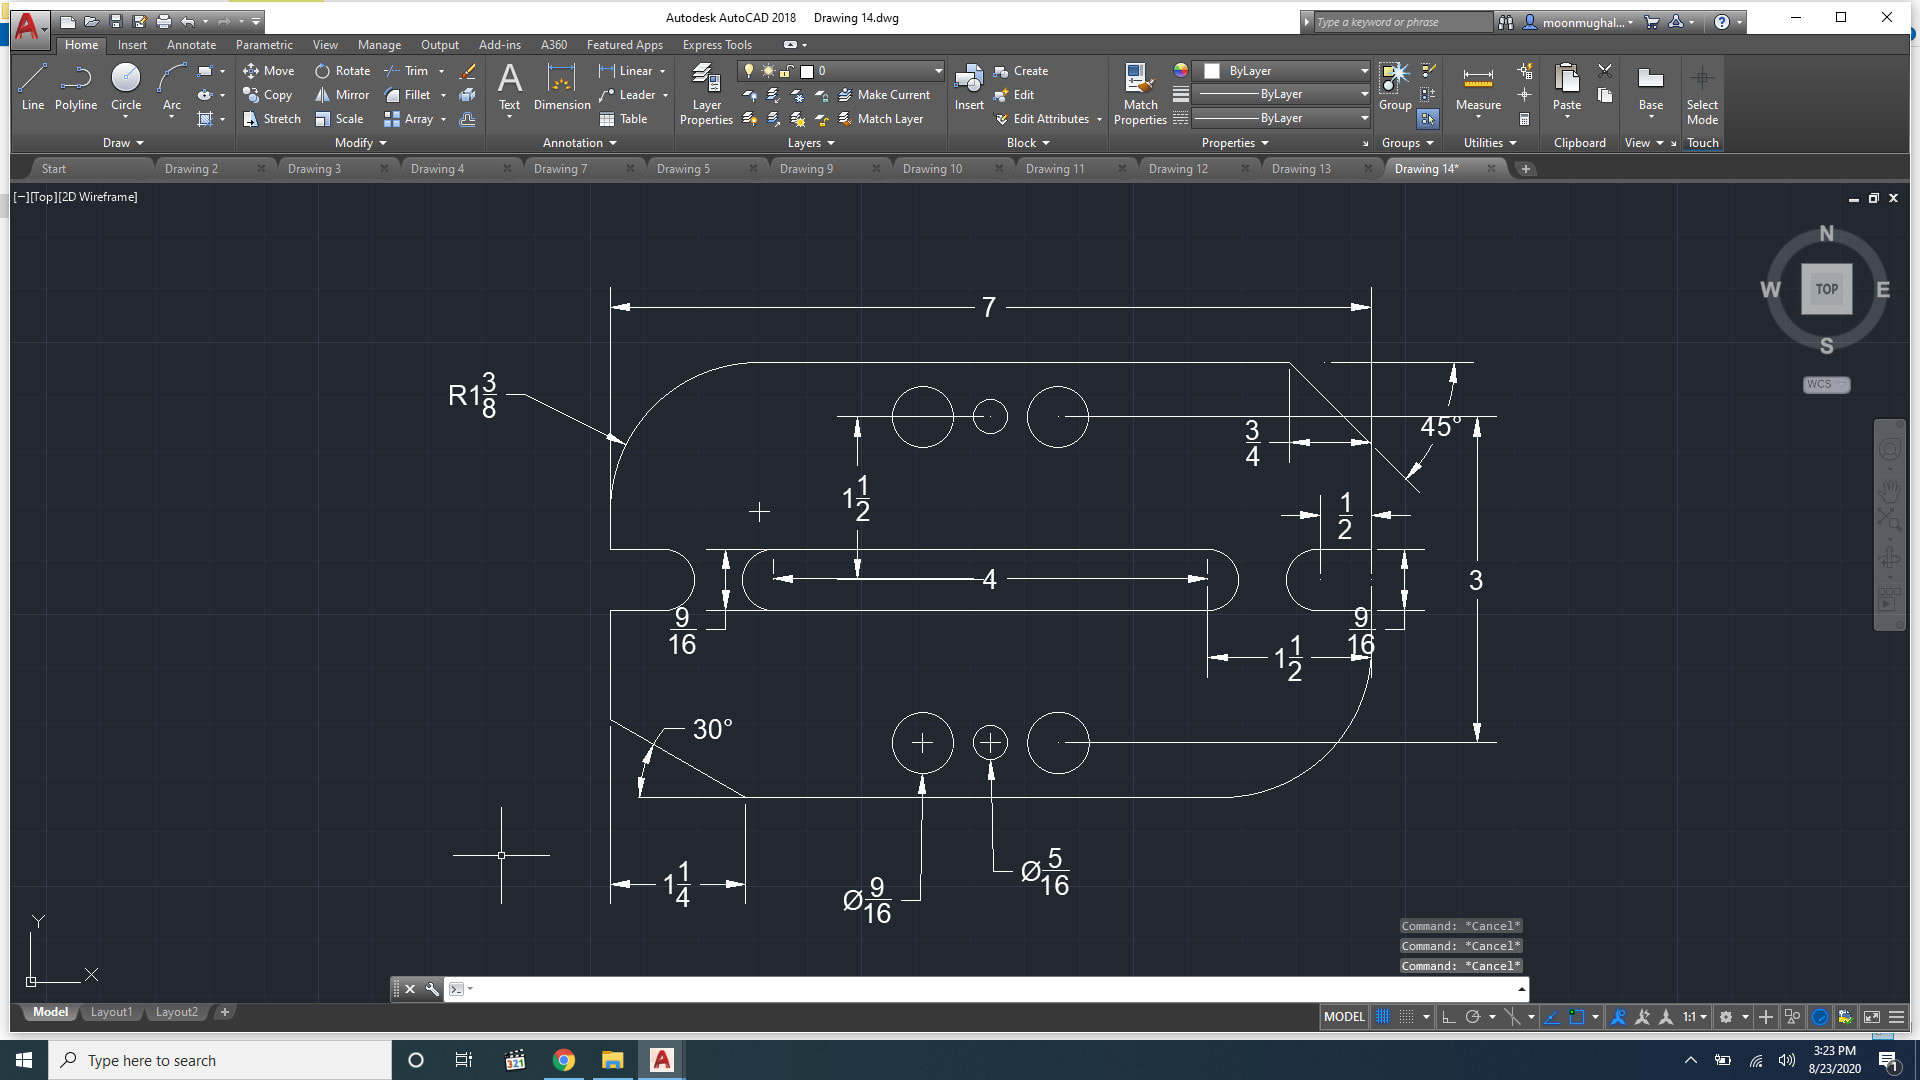The height and width of the screenshot is (1080, 1920).
Task: Click the Edit Attributes button
Action: tap(1048, 119)
